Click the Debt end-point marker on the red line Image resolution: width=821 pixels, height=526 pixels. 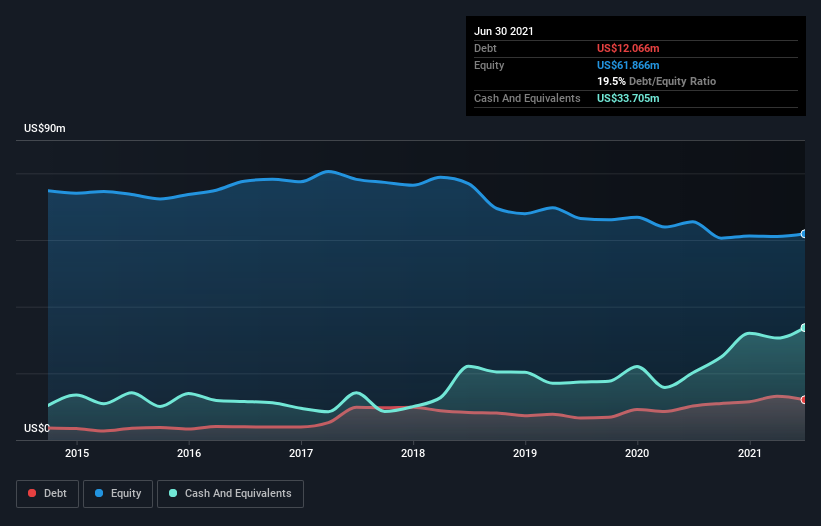tap(804, 400)
